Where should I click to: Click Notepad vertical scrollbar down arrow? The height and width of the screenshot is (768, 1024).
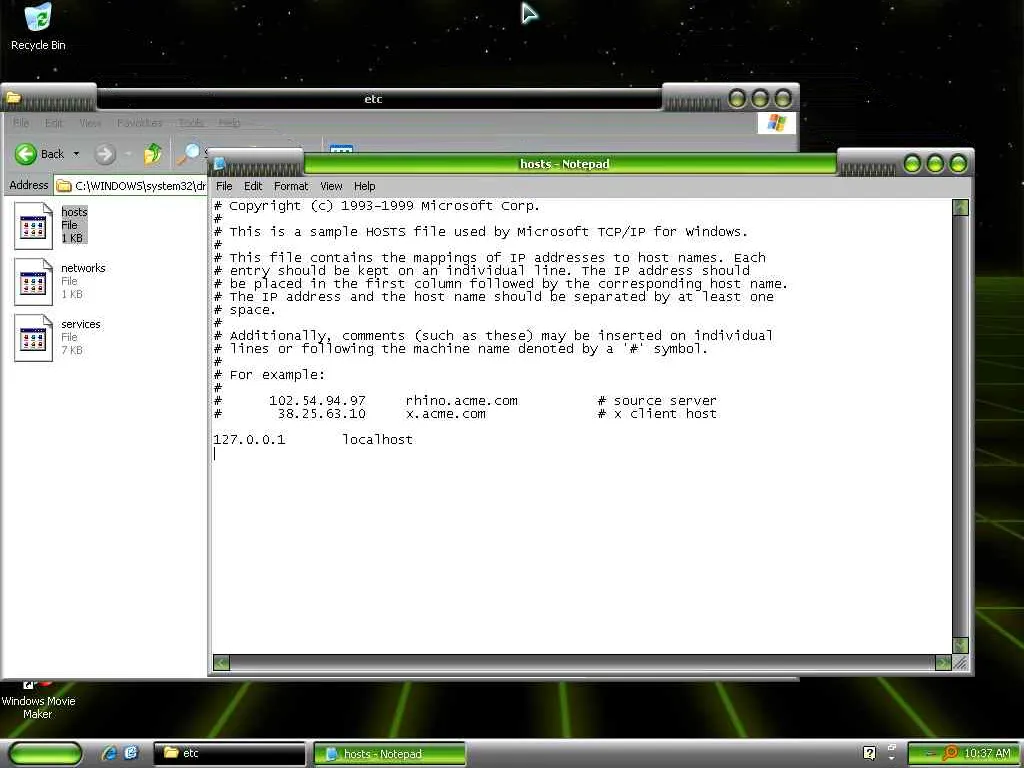960,645
